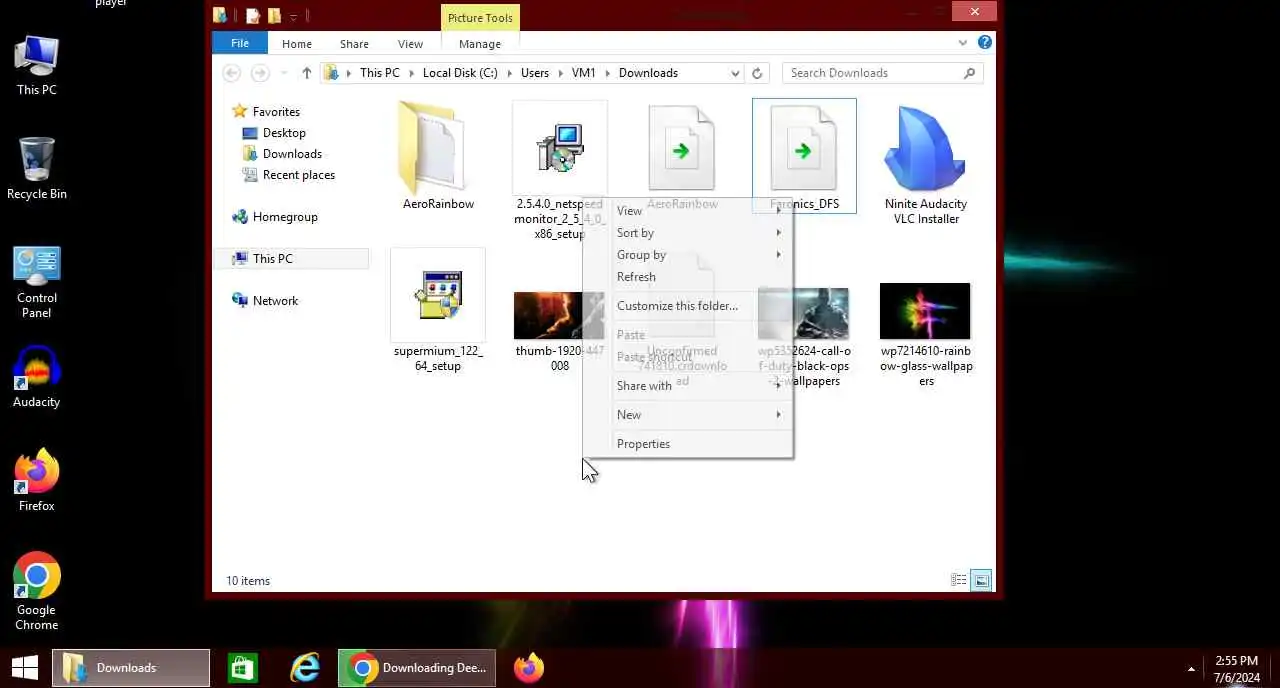Screen dimensions: 1280x688
Task: Open Internet Explorer taskbar icon
Action: (305, 668)
